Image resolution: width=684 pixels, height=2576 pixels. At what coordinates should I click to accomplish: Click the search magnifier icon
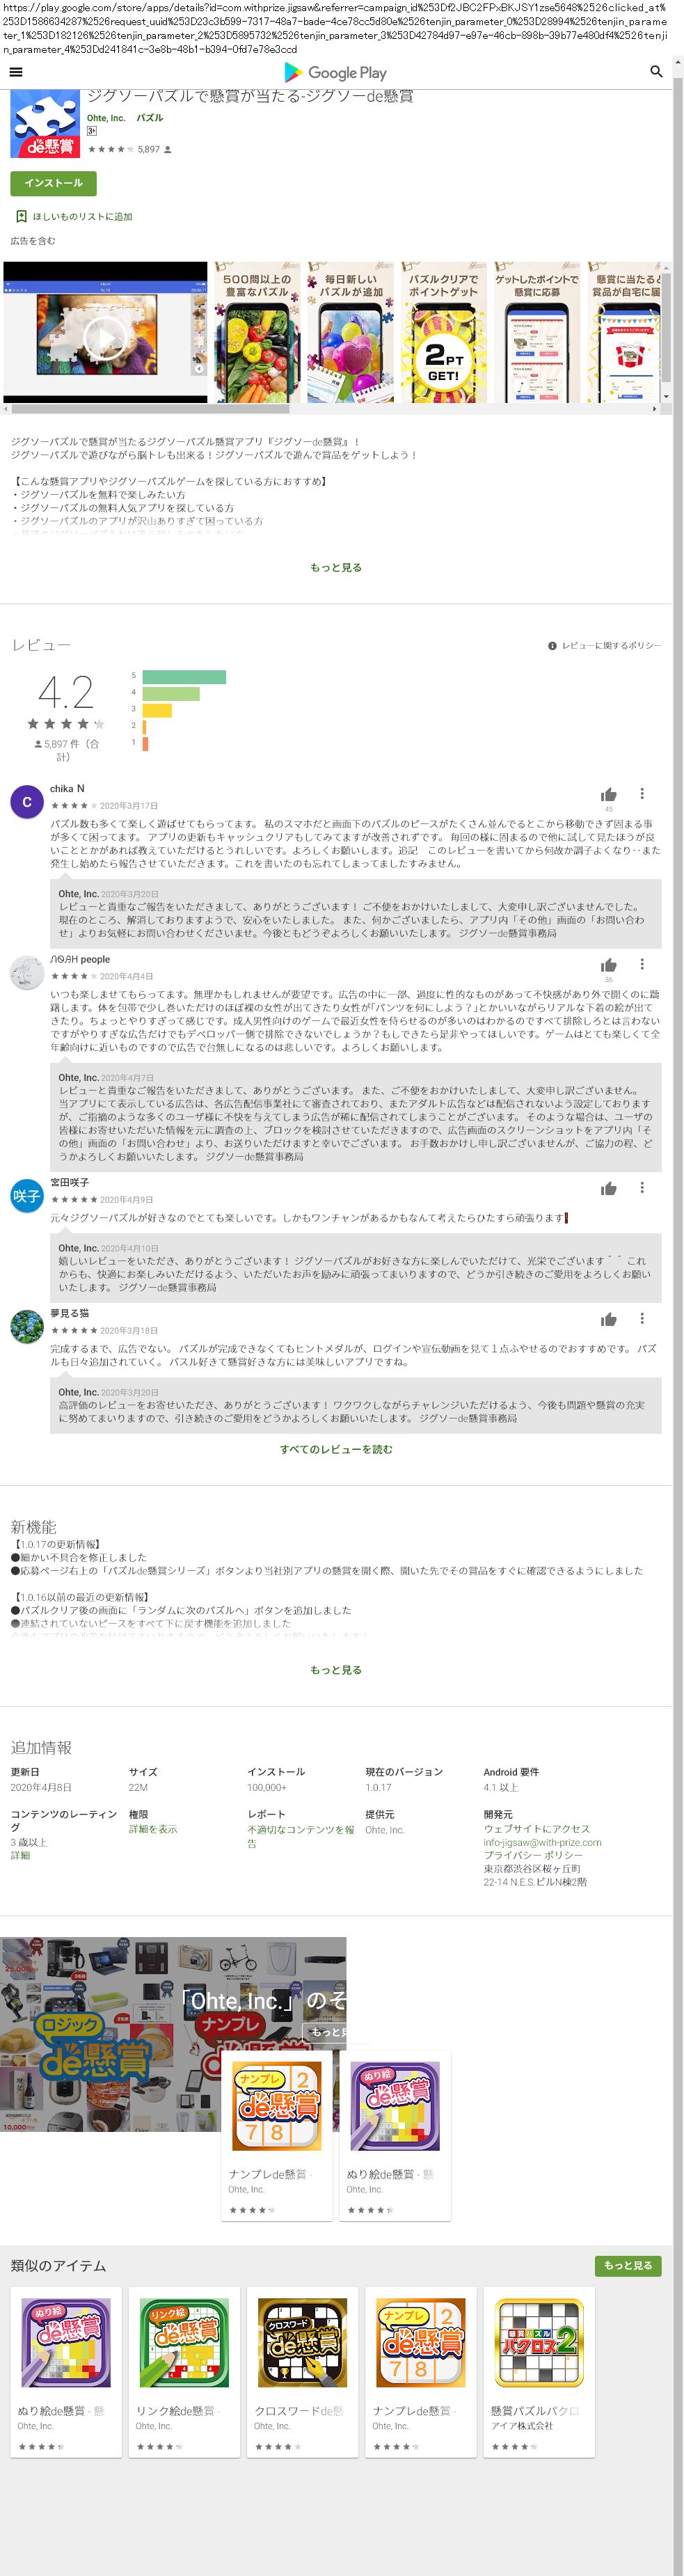pyautogui.click(x=656, y=72)
